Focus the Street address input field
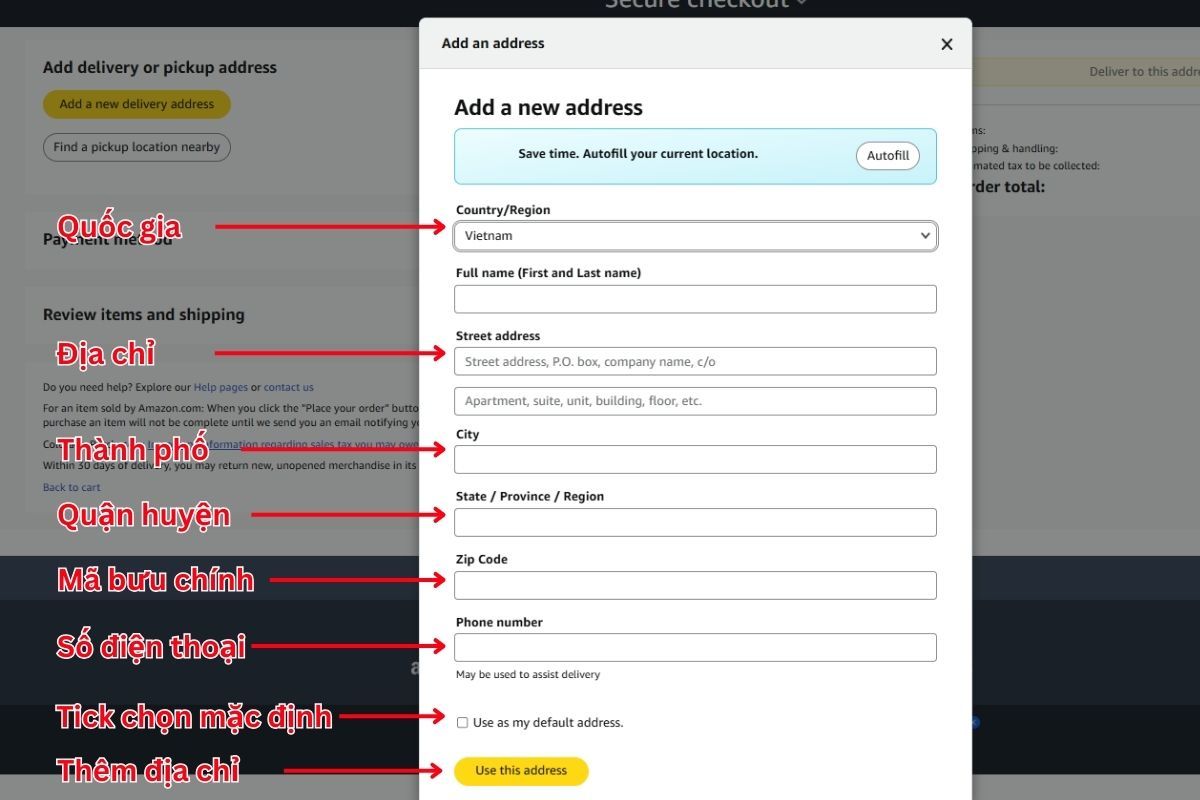This screenshot has height=800, width=1200. (695, 362)
